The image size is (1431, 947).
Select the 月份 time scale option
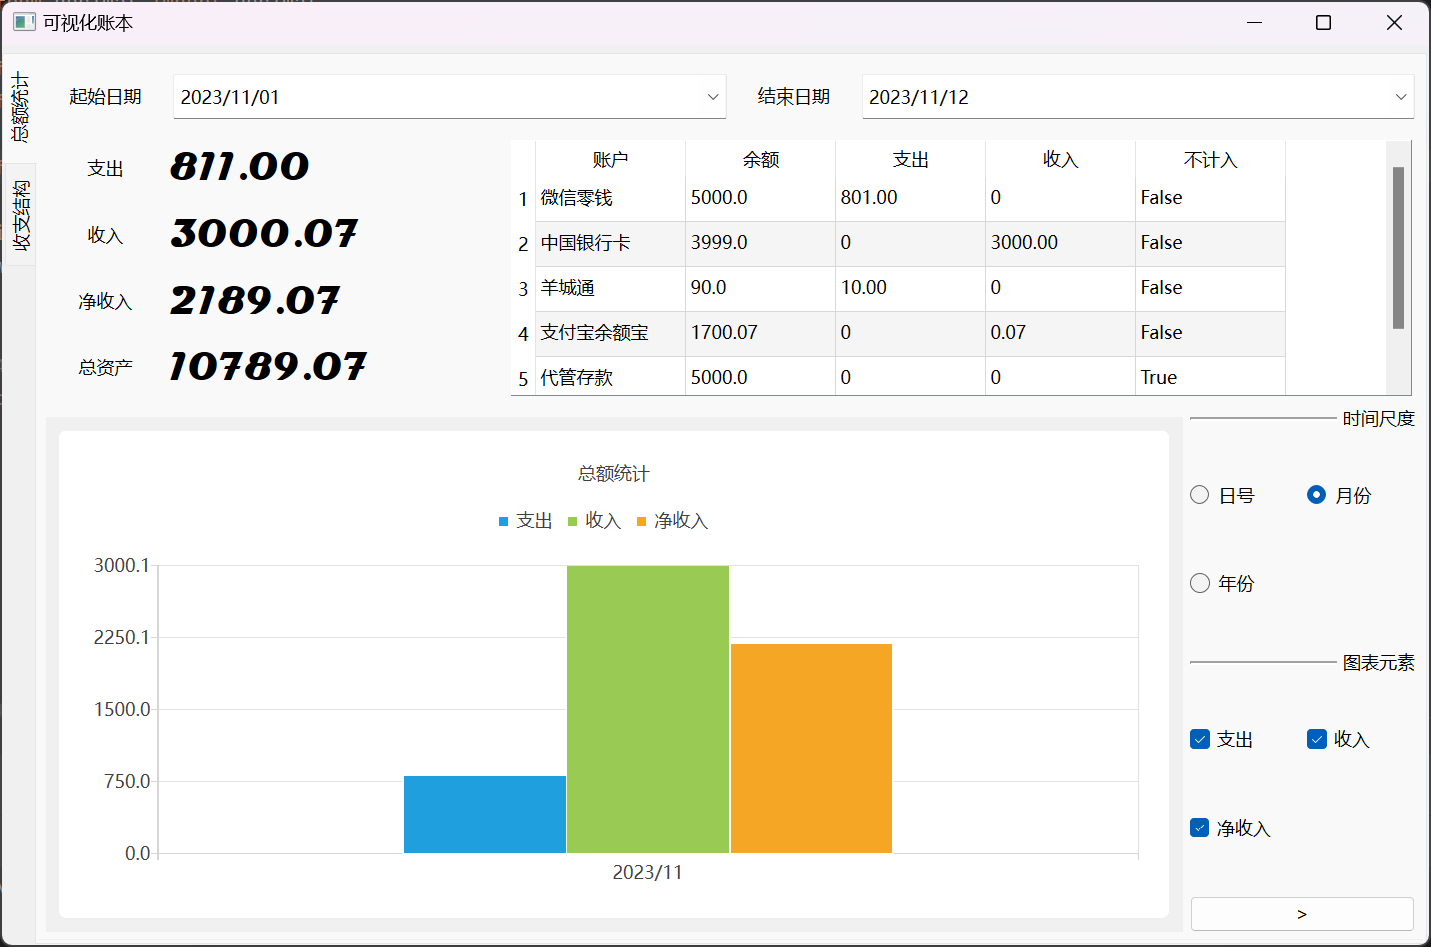click(x=1317, y=495)
